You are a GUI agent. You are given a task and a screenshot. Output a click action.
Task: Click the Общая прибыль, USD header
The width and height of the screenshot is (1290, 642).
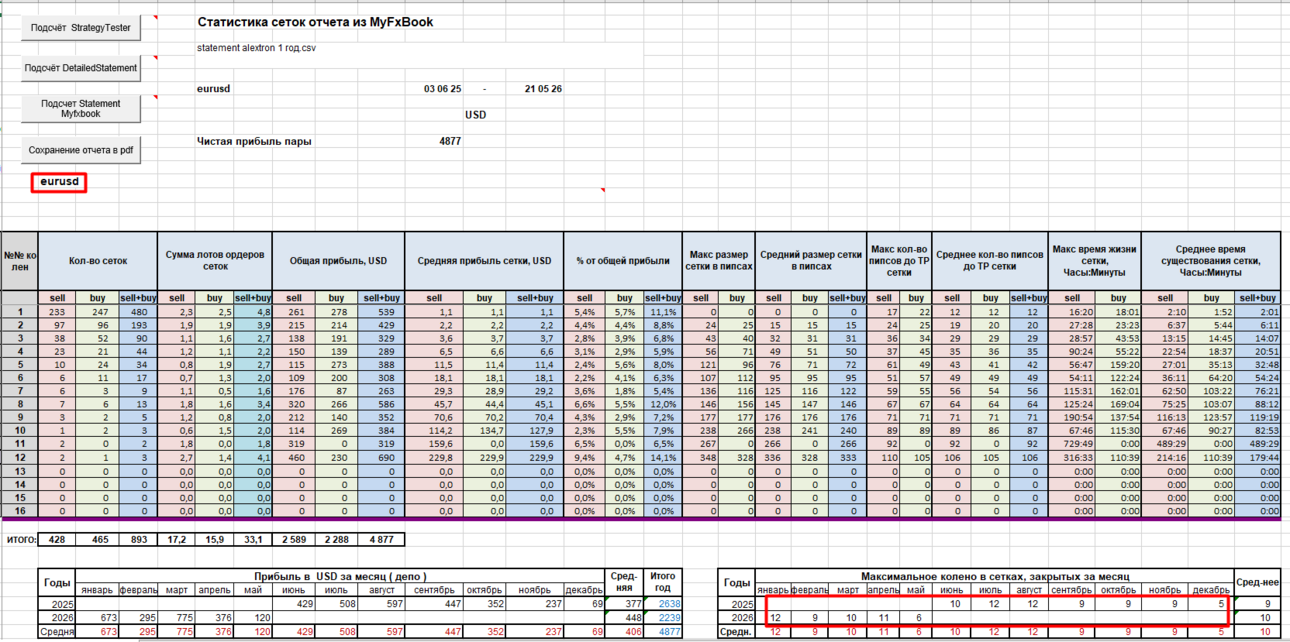338,261
